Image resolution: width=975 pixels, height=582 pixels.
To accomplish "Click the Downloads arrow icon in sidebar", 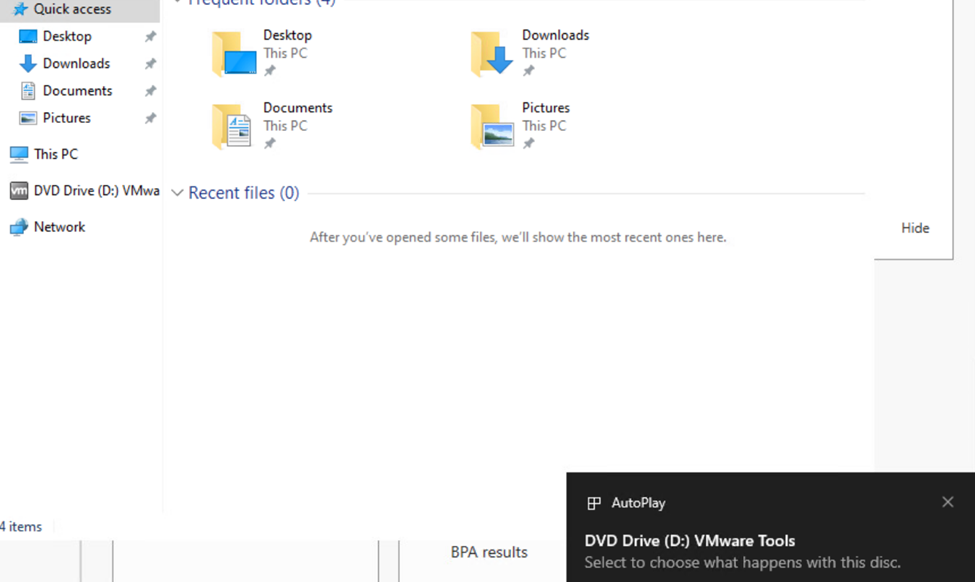I will pos(28,64).
